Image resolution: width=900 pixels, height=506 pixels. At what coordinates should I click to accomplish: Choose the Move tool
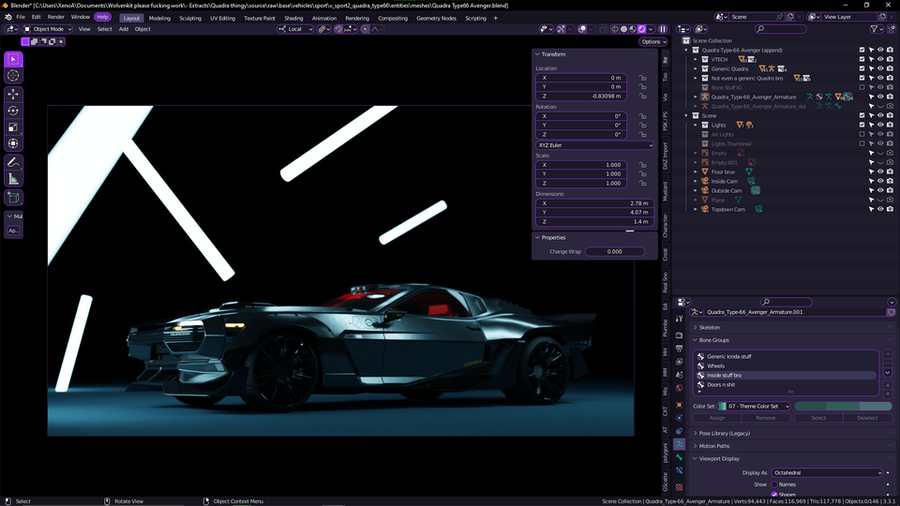(x=13, y=94)
